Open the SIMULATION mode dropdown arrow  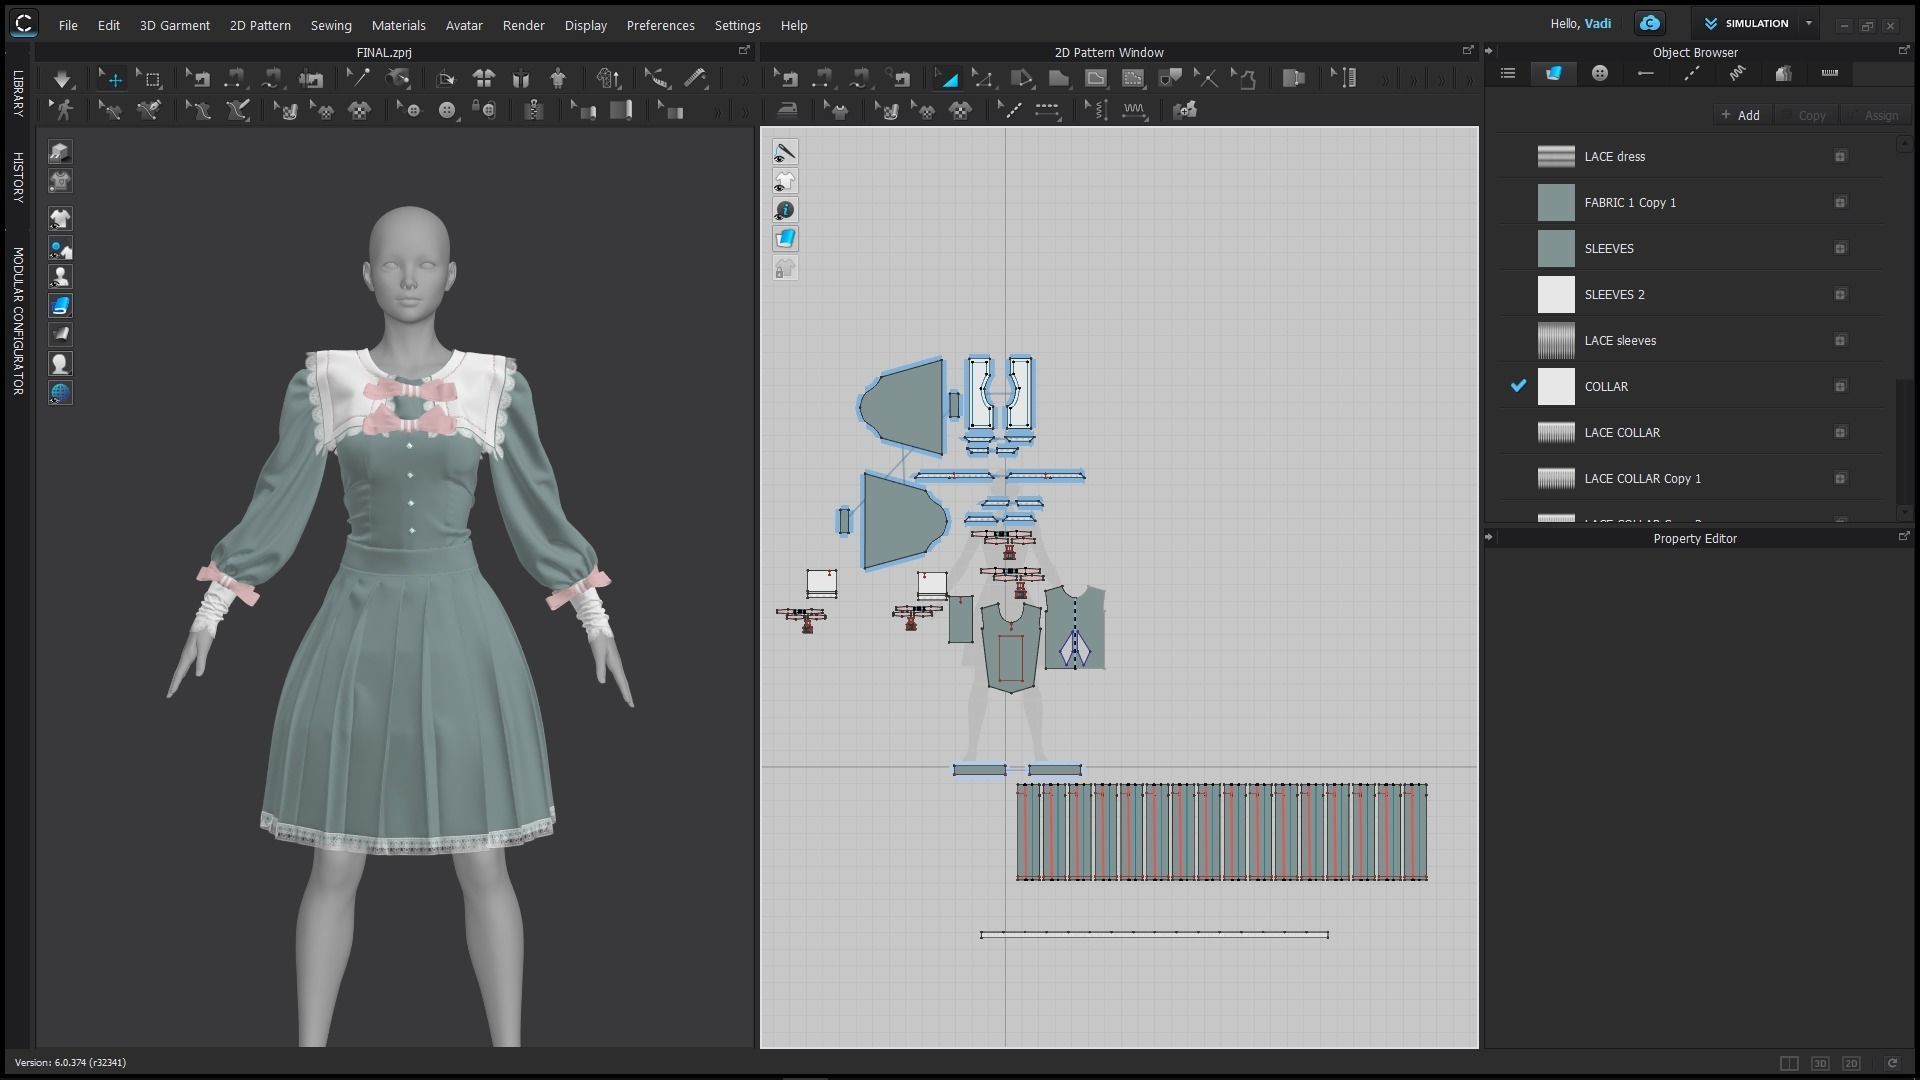tap(1808, 23)
